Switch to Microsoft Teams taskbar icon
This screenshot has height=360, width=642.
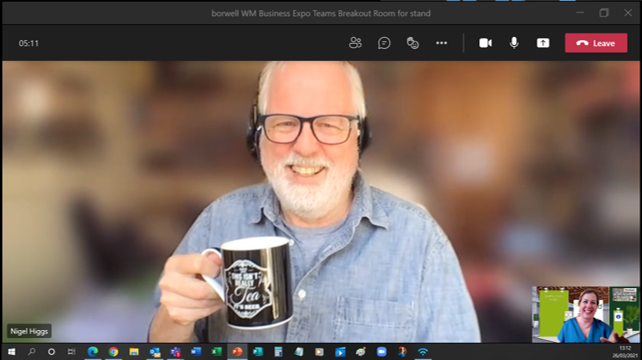(175, 352)
